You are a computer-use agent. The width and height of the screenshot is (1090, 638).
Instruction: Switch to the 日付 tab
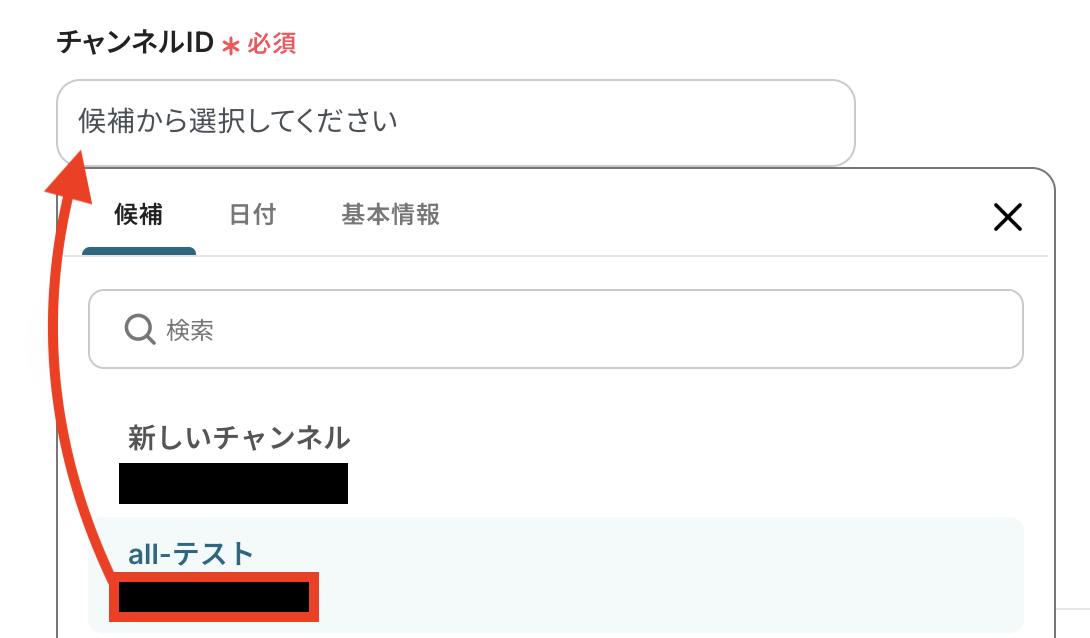[252, 215]
